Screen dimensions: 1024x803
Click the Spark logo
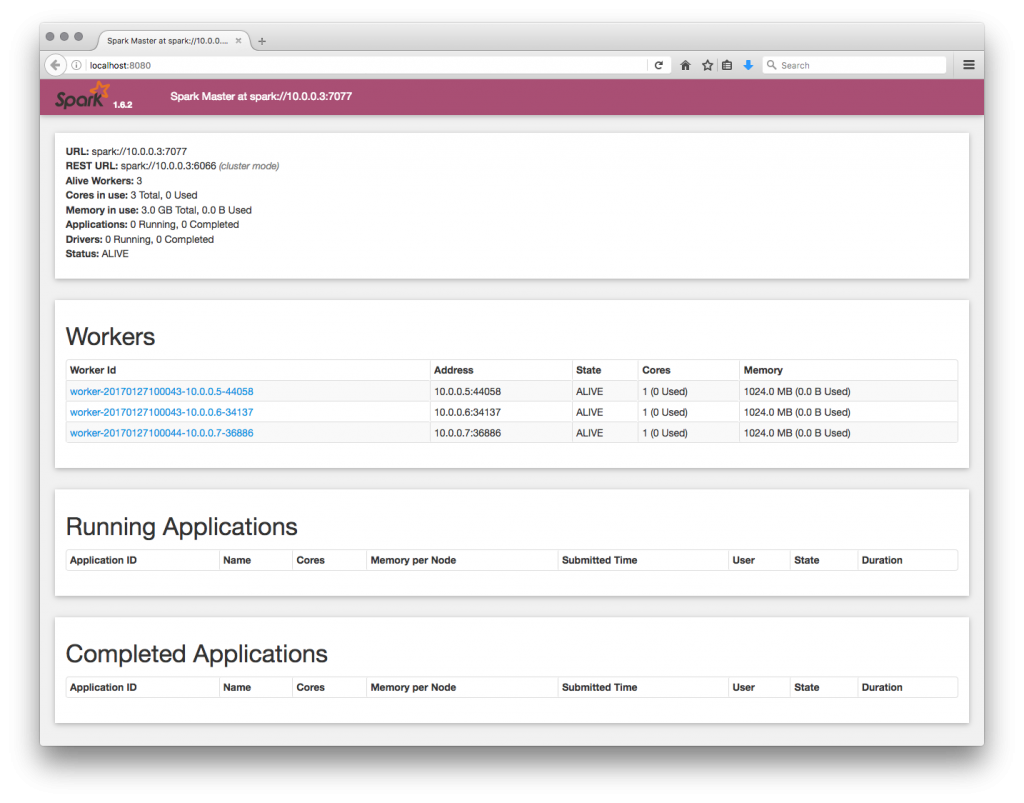[x=83, y=96]
